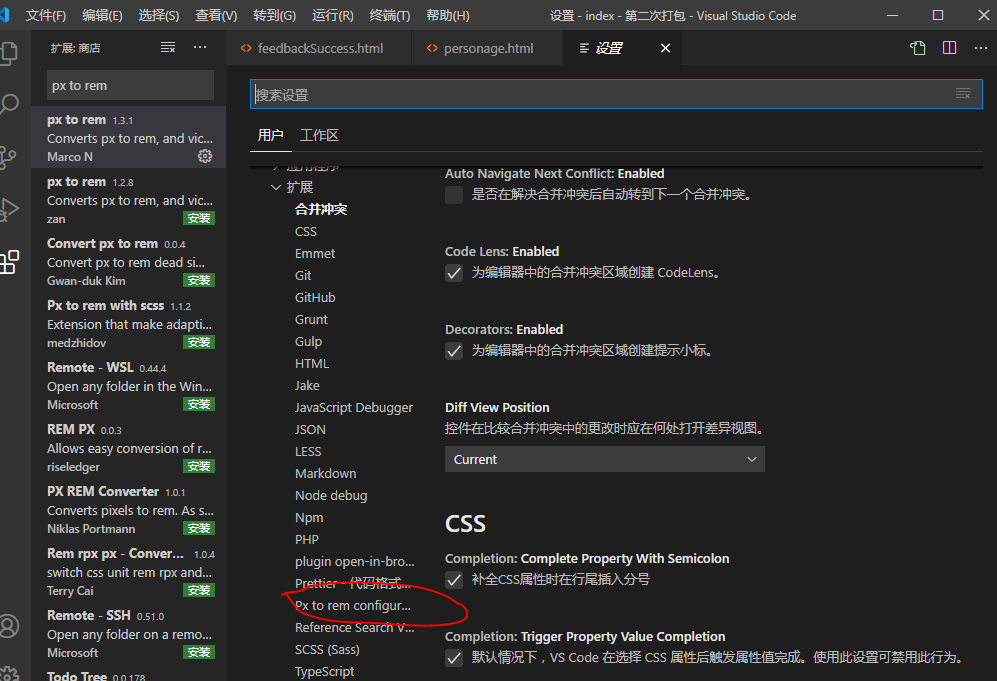
Task: Open the Source Control view icon
Action: pyautogui.click(x=8, y=157)
